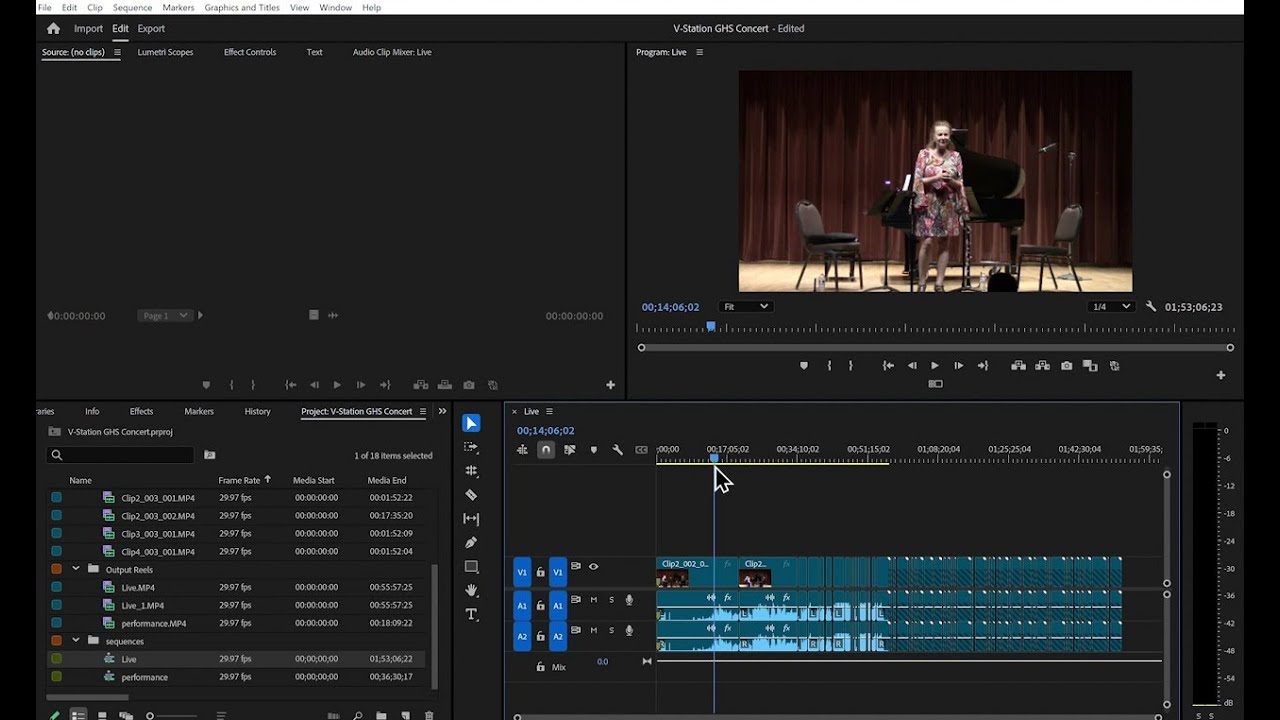The height and width of the screenshot is (720, 1280).
Task: Select the Slip tool
Action: (471, 519)
